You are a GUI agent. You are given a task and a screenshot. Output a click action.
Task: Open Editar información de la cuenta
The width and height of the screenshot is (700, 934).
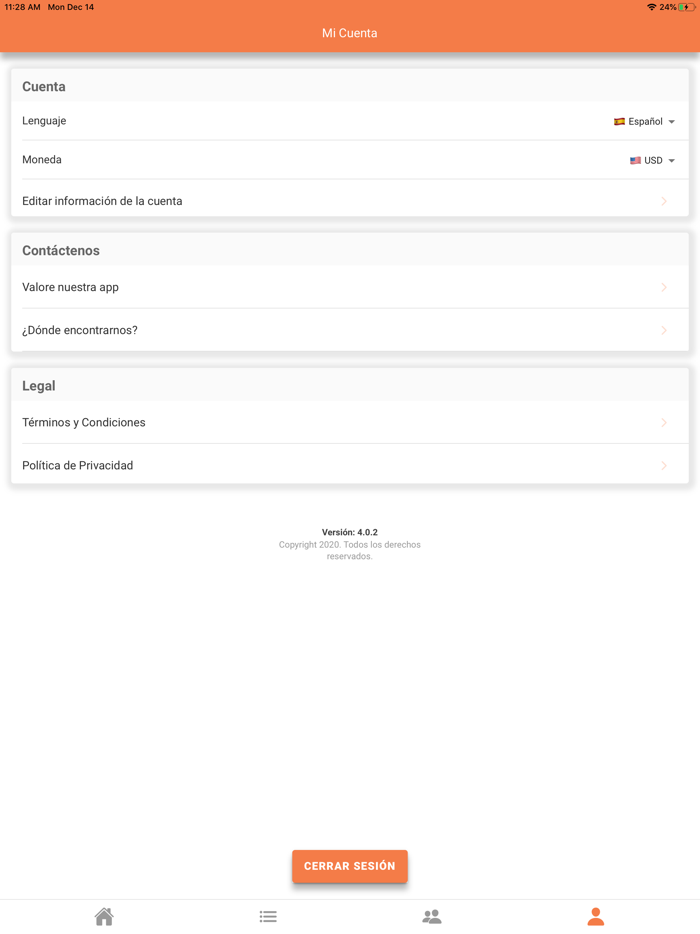pyautogui.click(x=102, y=201)
